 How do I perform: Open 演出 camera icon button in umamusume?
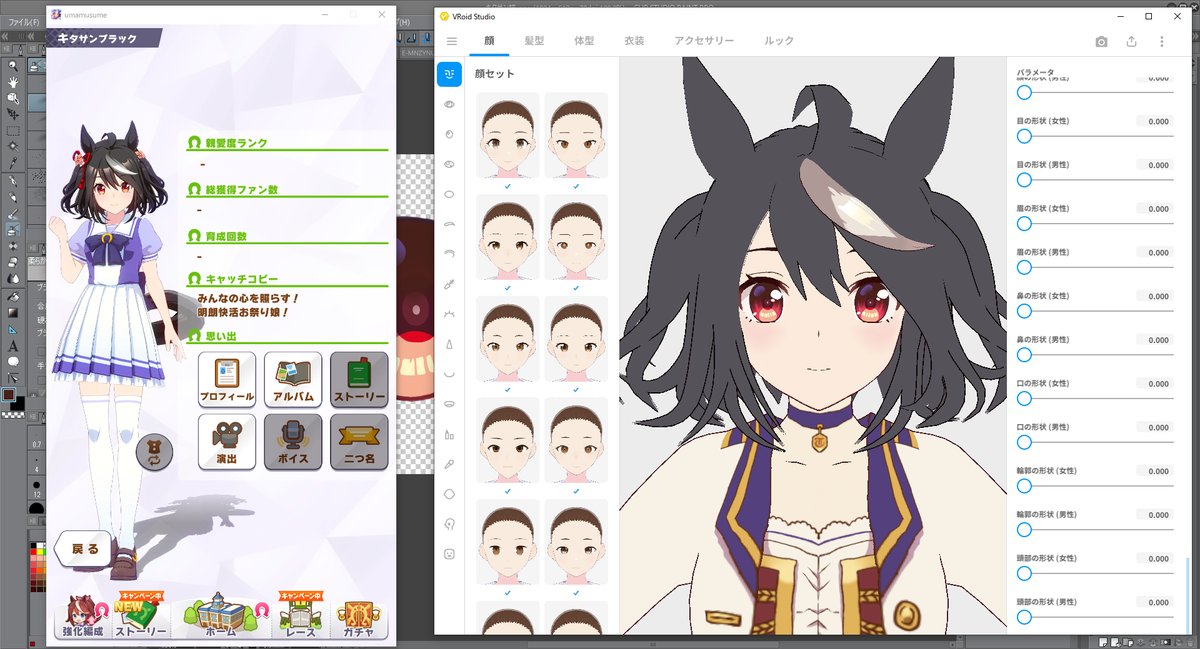pos(227,441)
